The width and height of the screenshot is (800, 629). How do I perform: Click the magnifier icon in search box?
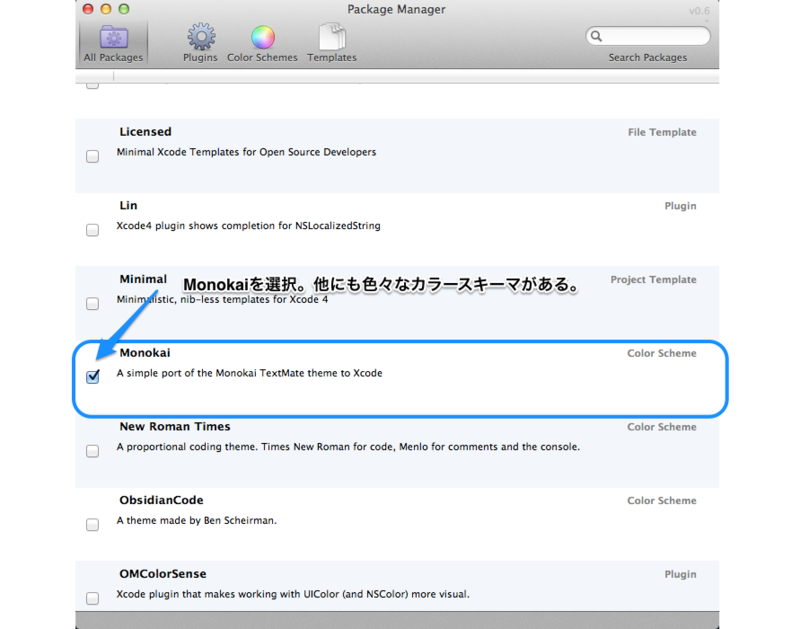pyautogui.click(x=596, y=36)
